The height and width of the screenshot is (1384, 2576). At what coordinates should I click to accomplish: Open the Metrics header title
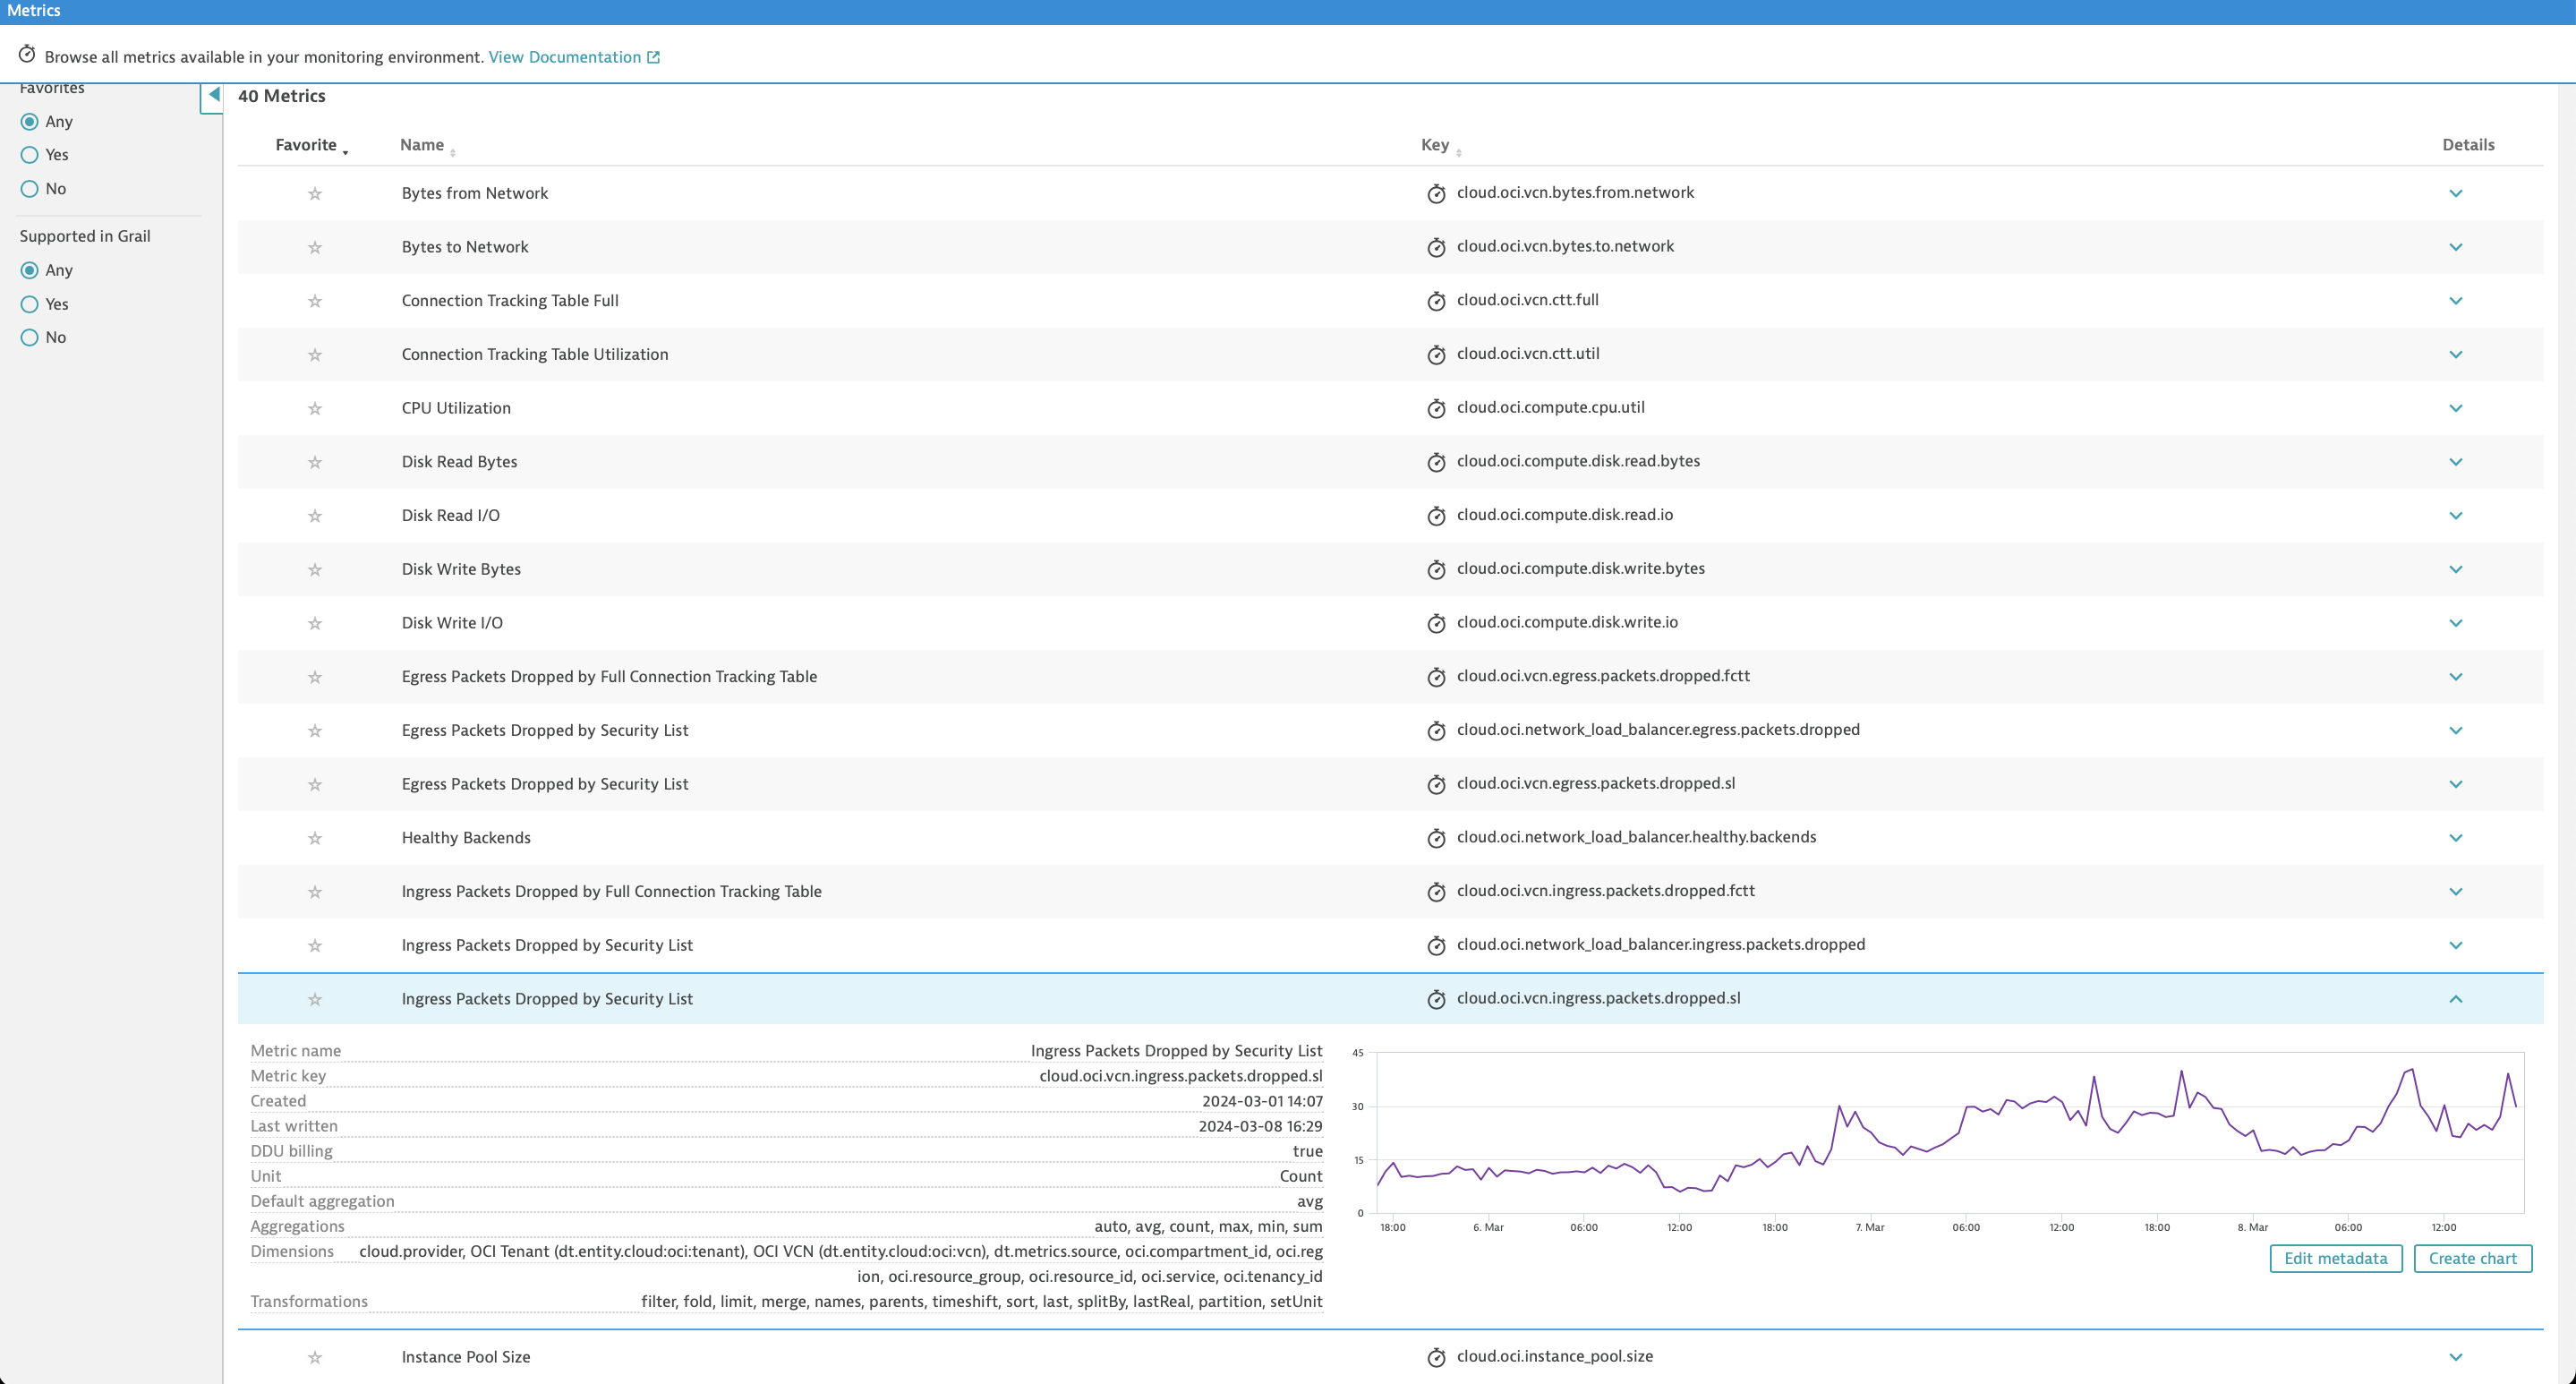coord(34,11)
